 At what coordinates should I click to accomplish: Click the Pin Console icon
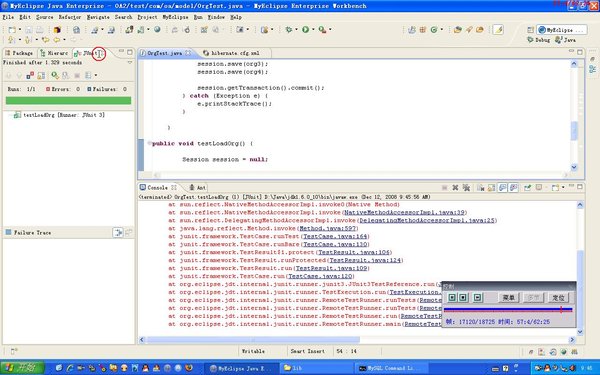click(x=528, y=188)
